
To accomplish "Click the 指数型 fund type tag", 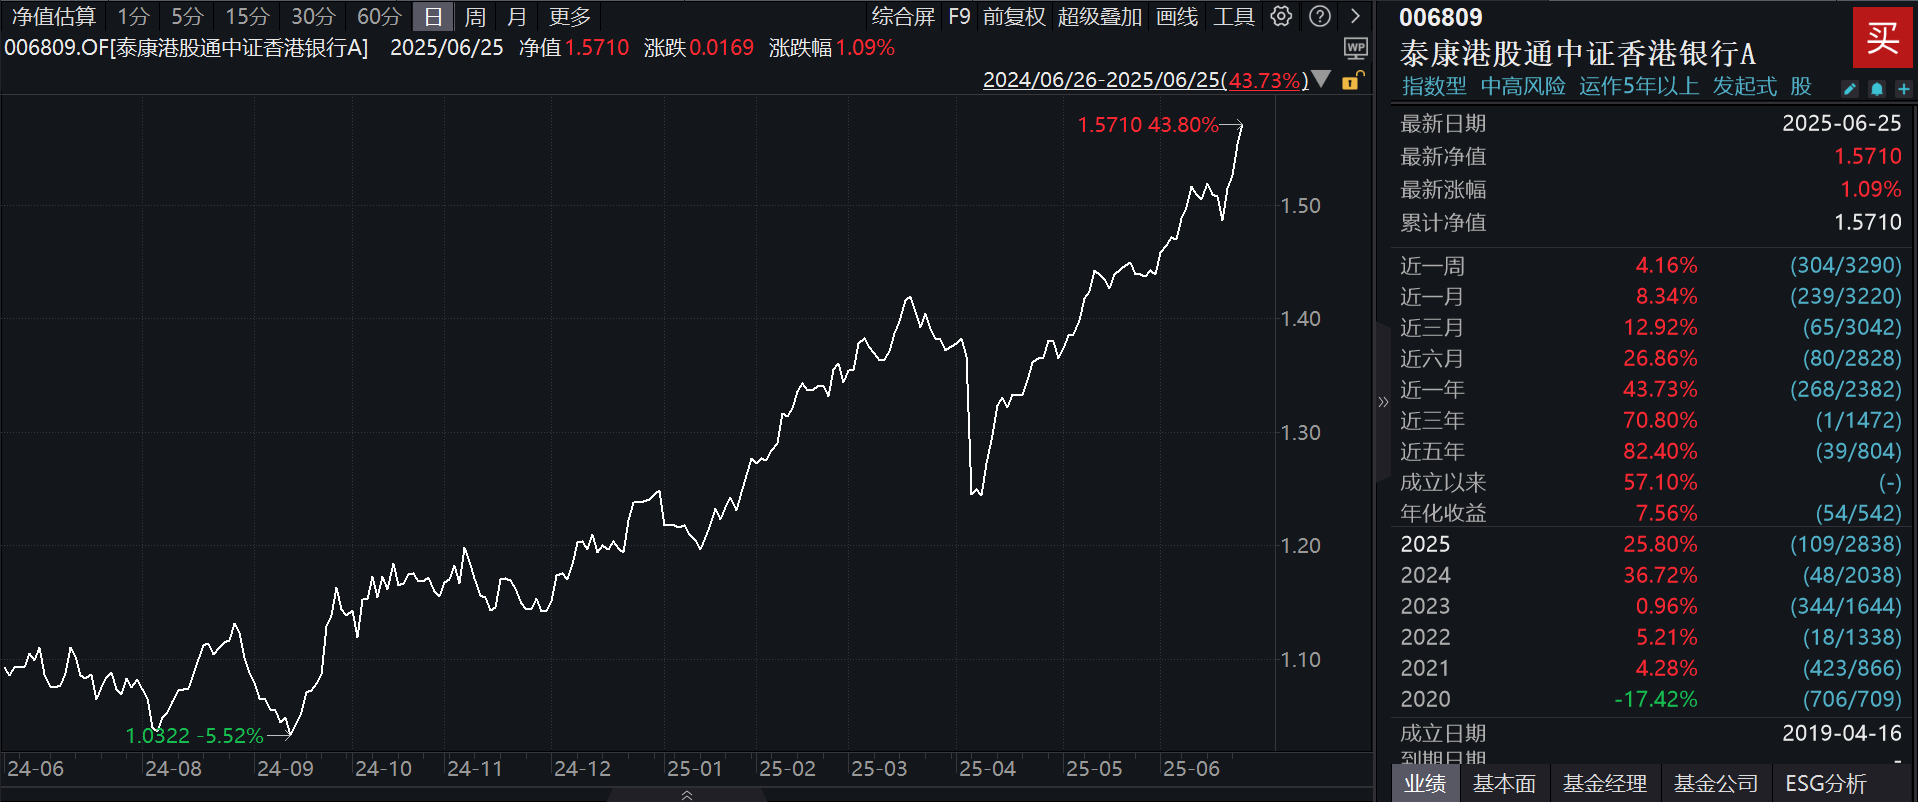I will [x=1434, y=87].
